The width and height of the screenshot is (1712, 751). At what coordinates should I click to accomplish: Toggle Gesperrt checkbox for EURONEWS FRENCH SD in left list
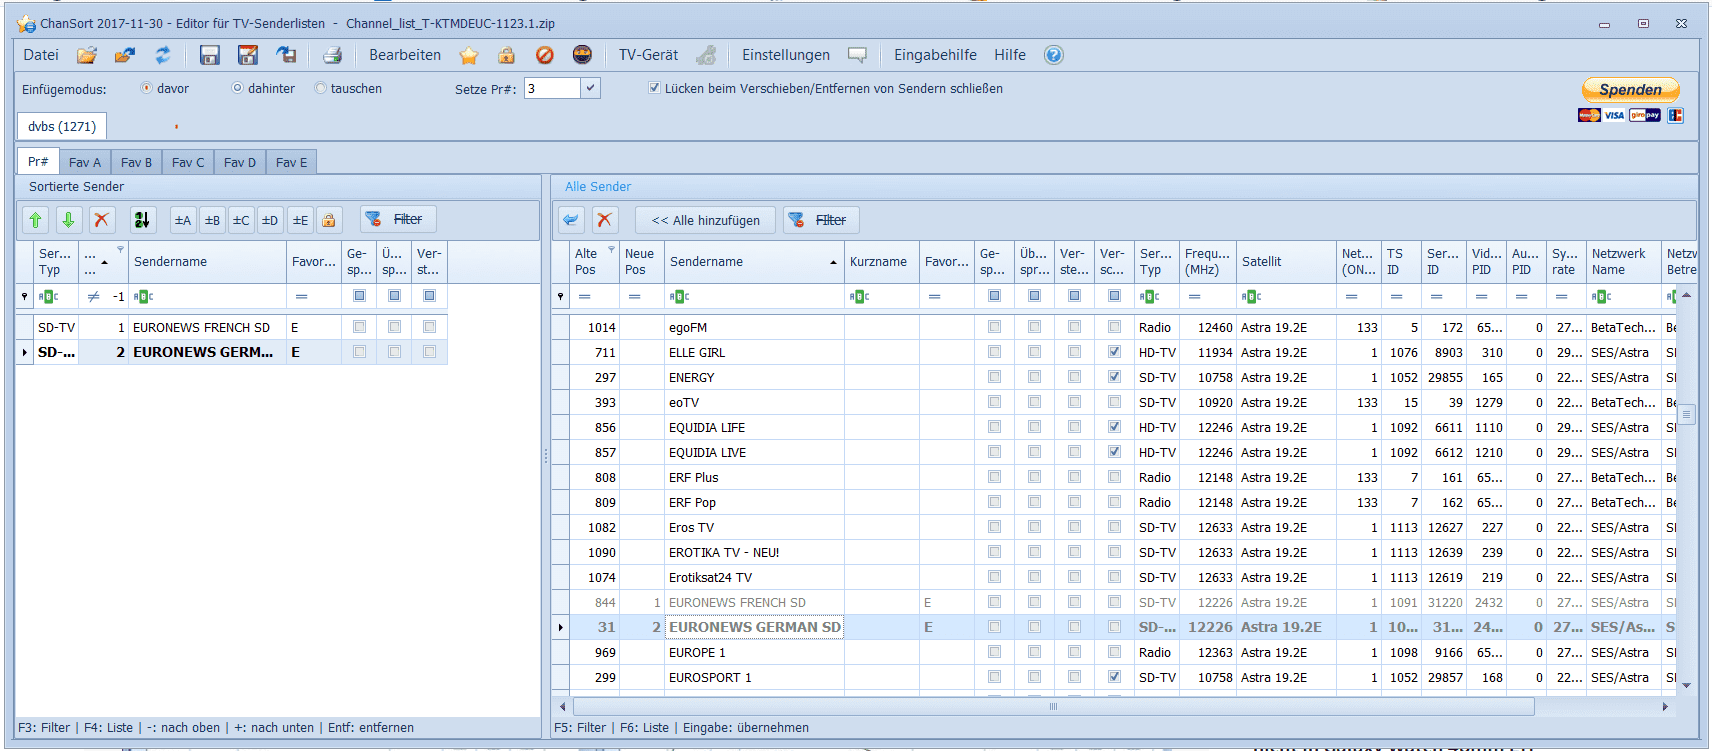[359, 327]
